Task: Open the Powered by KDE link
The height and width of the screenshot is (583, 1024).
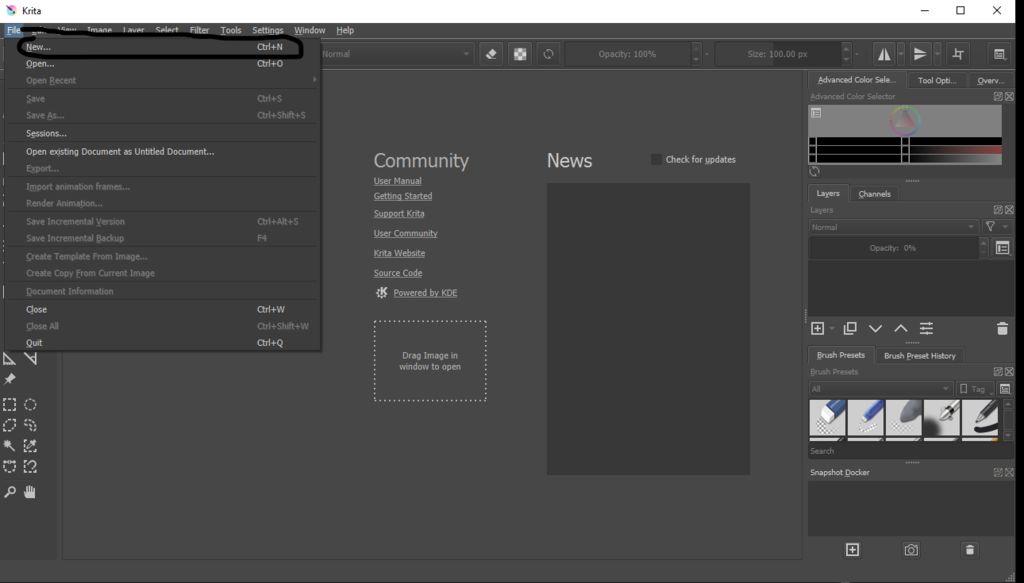Action: coord(425,293)
